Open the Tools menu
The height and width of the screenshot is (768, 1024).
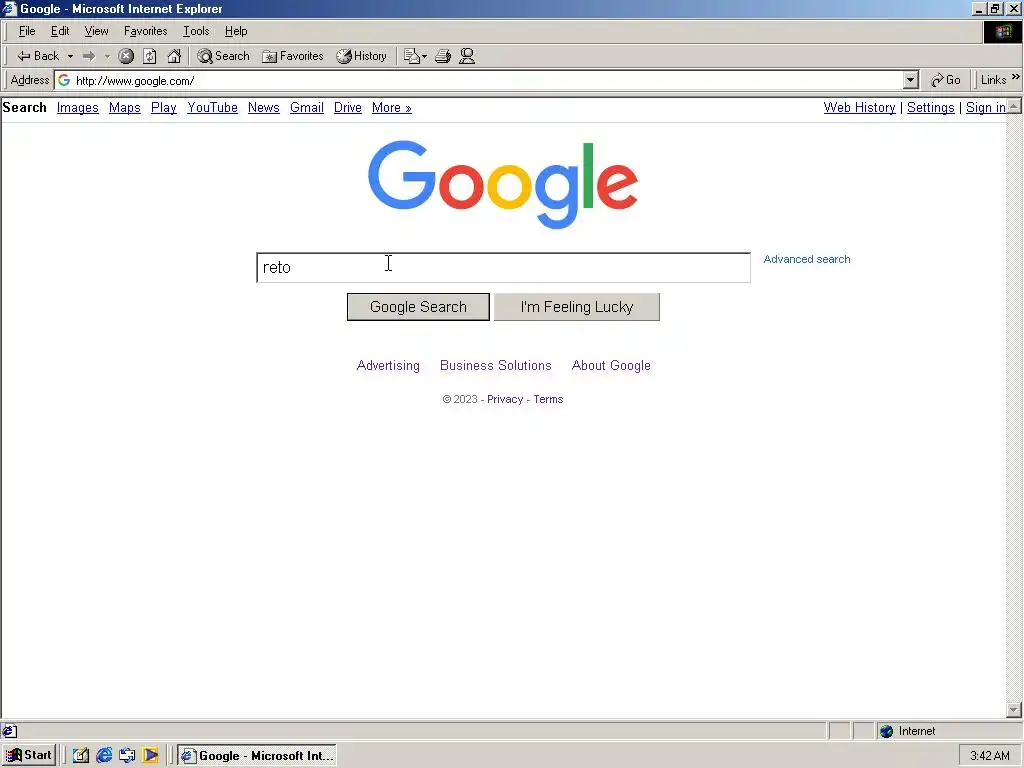(196, 31)
